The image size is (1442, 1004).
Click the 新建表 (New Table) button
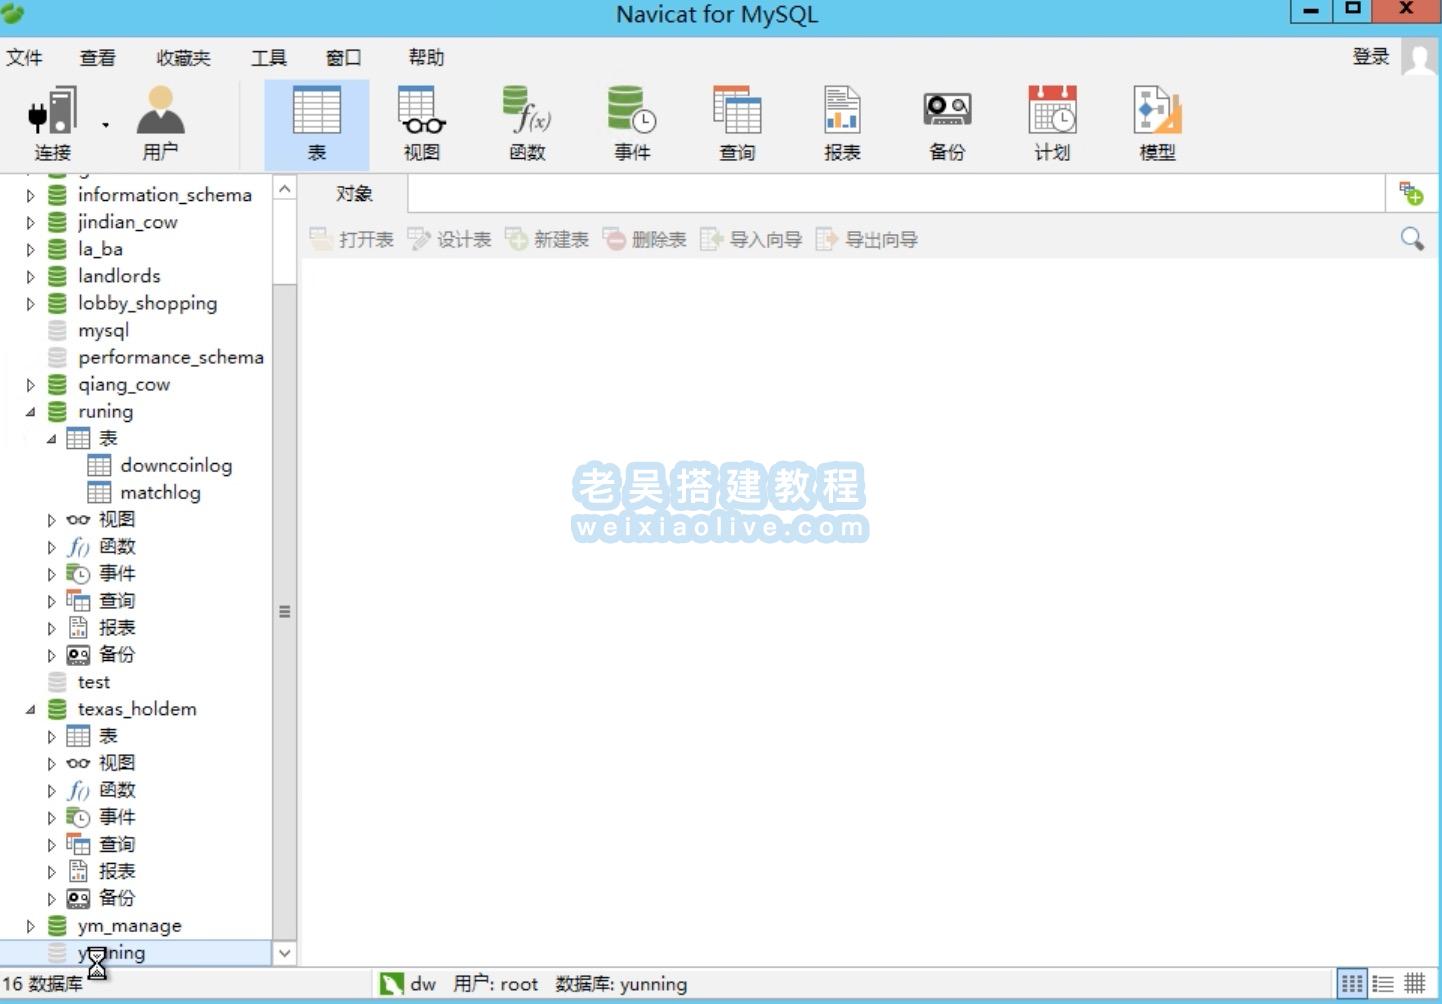pyautogui.click(x=549, y=239)
